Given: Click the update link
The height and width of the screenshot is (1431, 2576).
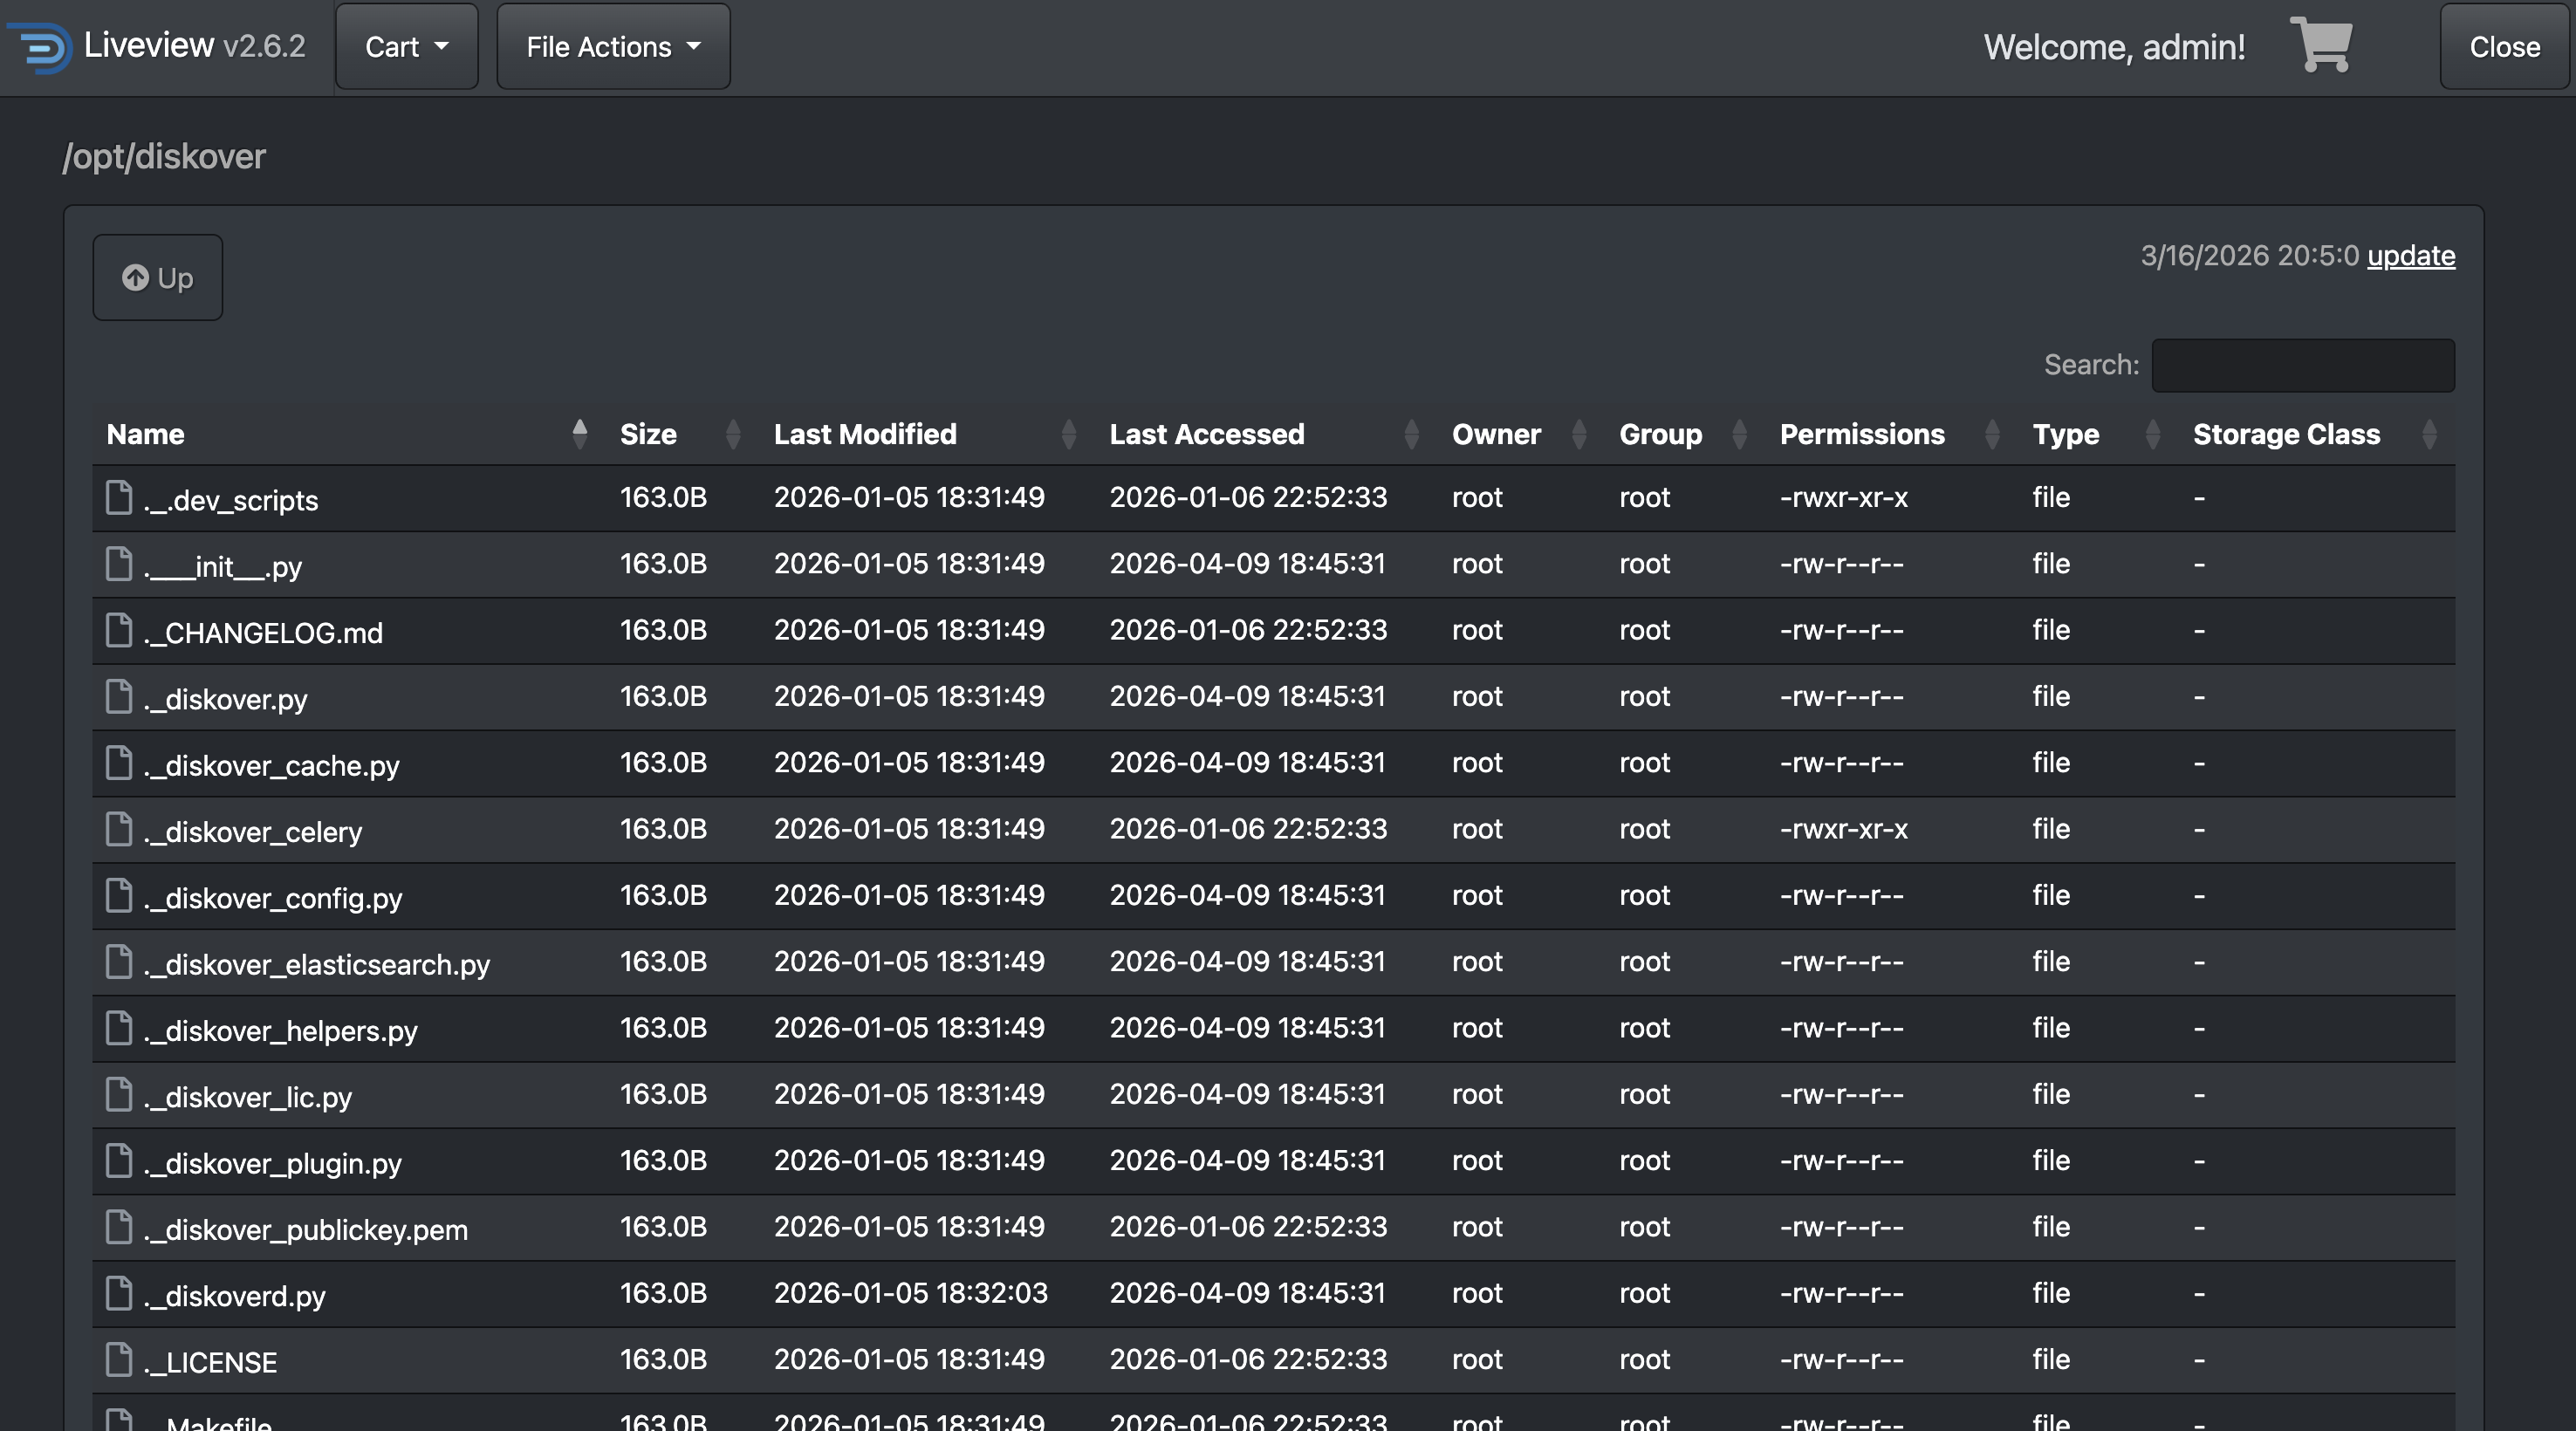Looking at the screenshot, I should tap(2411, 256).
